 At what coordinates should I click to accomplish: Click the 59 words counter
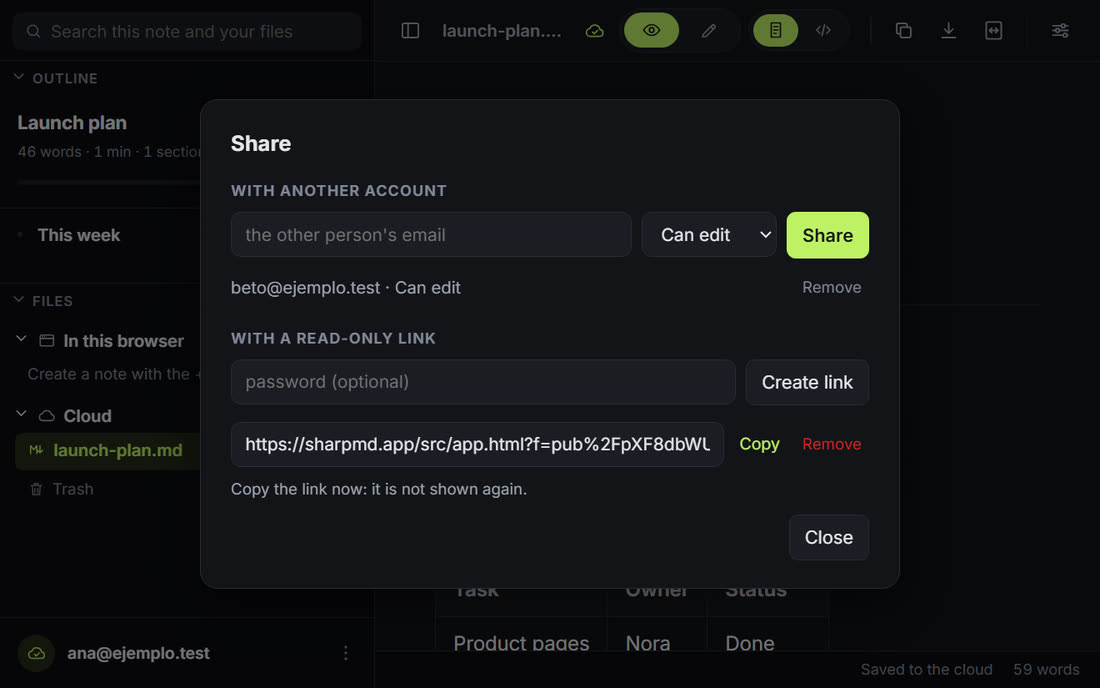[x=1046, y=670]
